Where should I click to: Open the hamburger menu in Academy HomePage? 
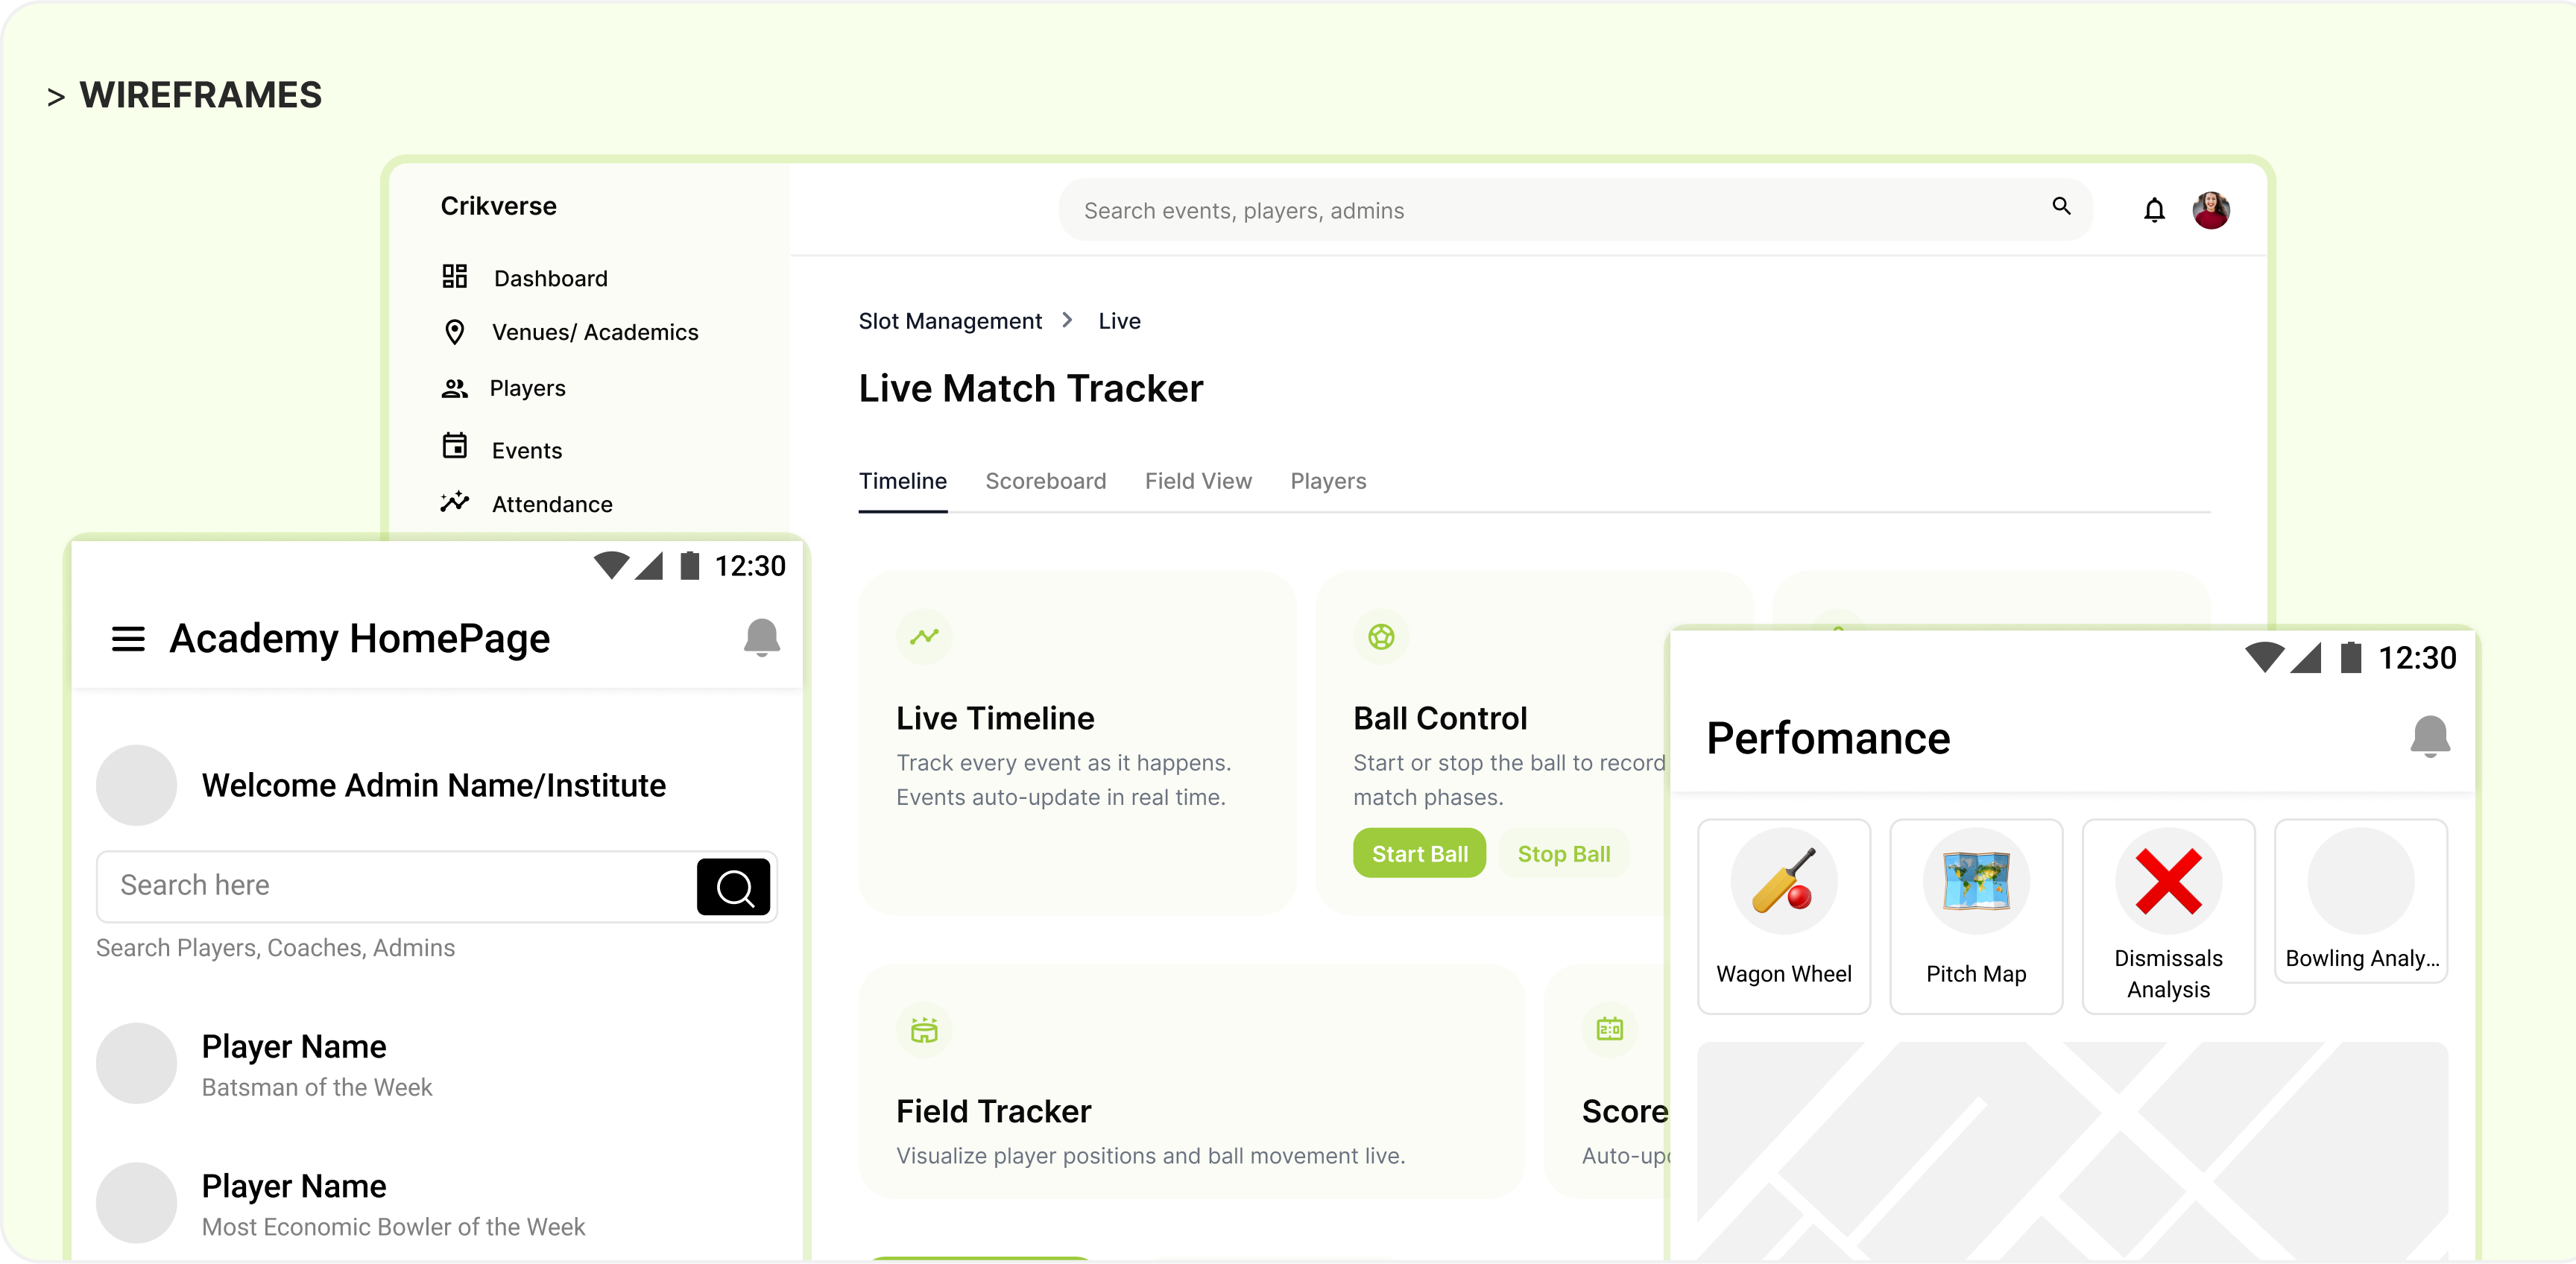[x=128, y=638]
